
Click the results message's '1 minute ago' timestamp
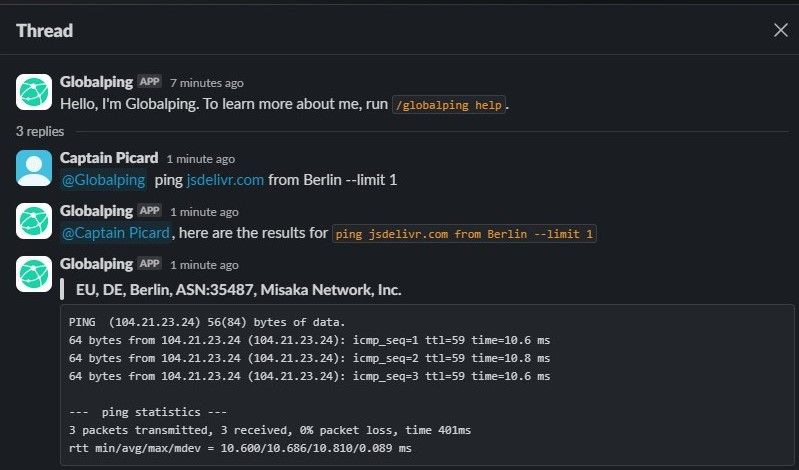[204, 212]
